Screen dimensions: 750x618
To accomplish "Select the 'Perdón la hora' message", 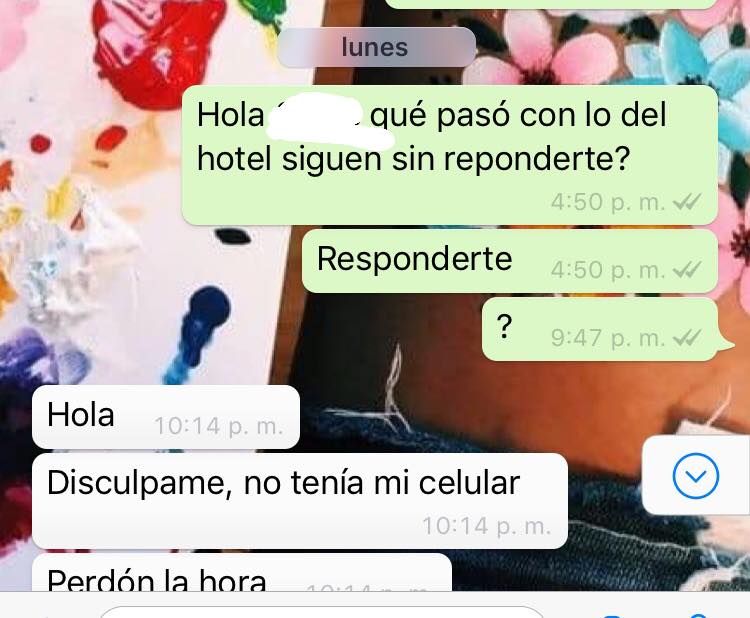I will coord(242,573).
